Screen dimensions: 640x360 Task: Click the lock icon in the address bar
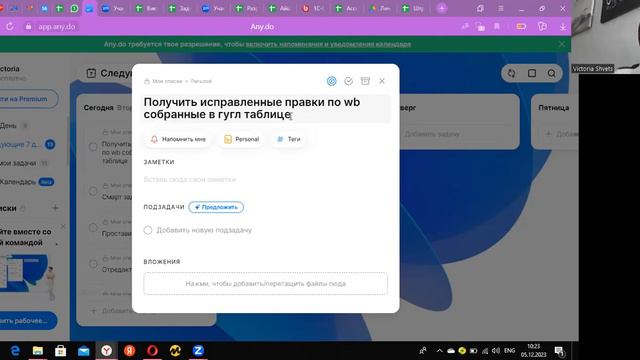(28, 27)
